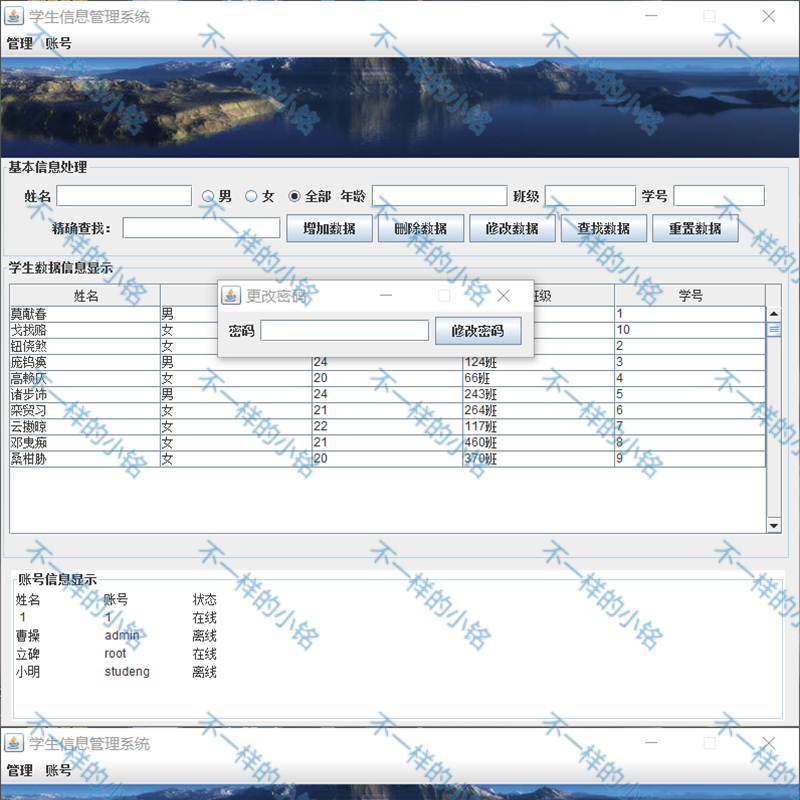Click the scrollbar thumb of the student table
This screenshot has width=800, height=800.
pos(773,330)
